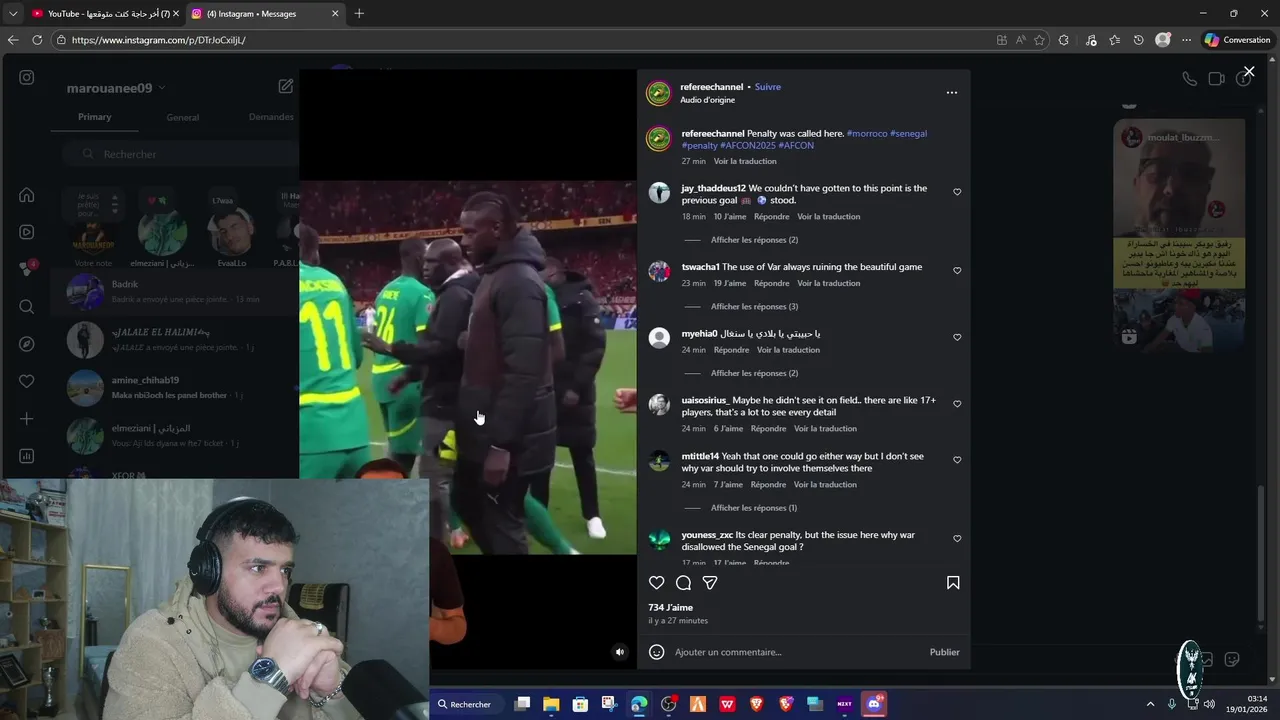Open Edge browser extensions icon
The image size is (1280, 720).
pos(1064,40)
